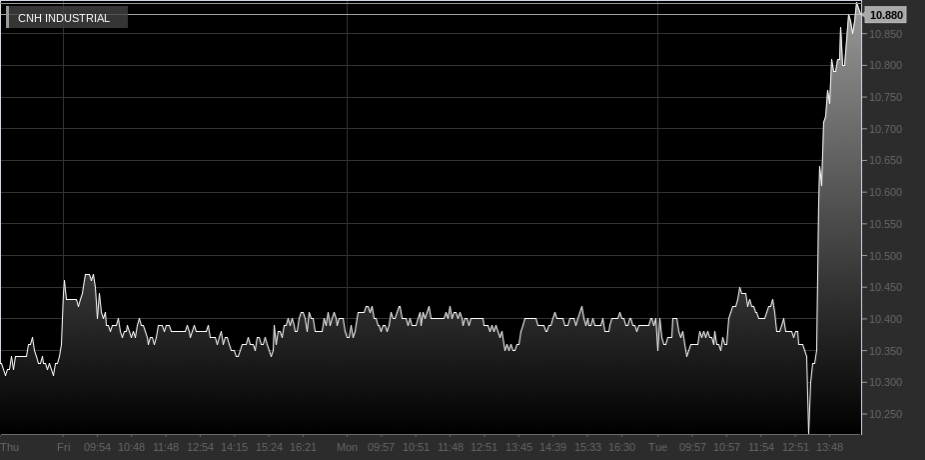Click the 10.700 price axis label
925x460 pixels.
(886, 129)
